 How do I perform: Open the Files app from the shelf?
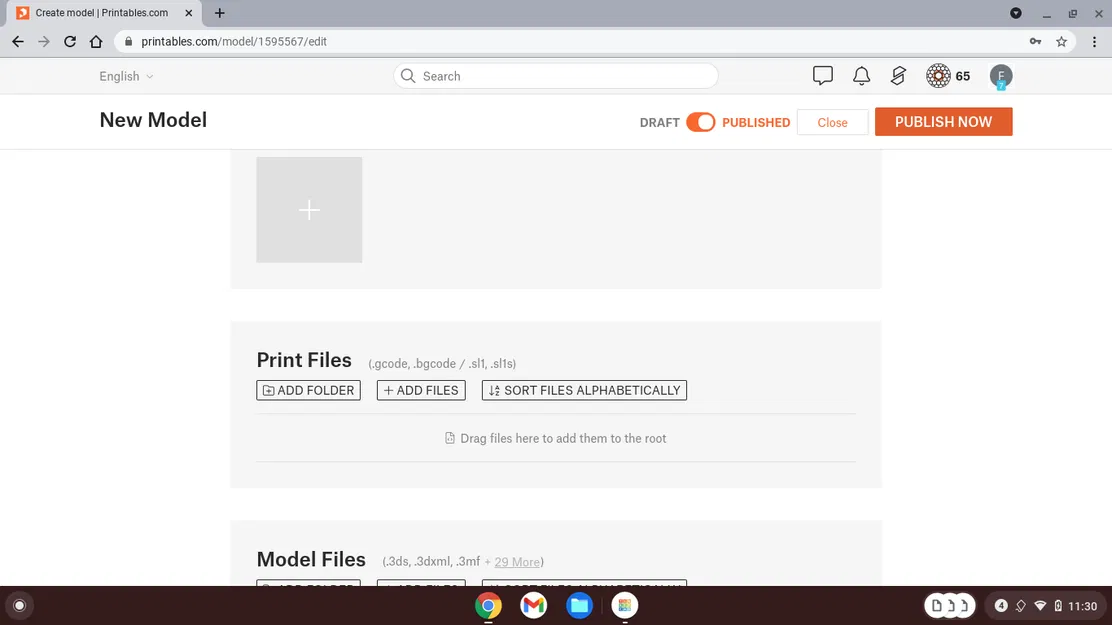click(579, 605)
